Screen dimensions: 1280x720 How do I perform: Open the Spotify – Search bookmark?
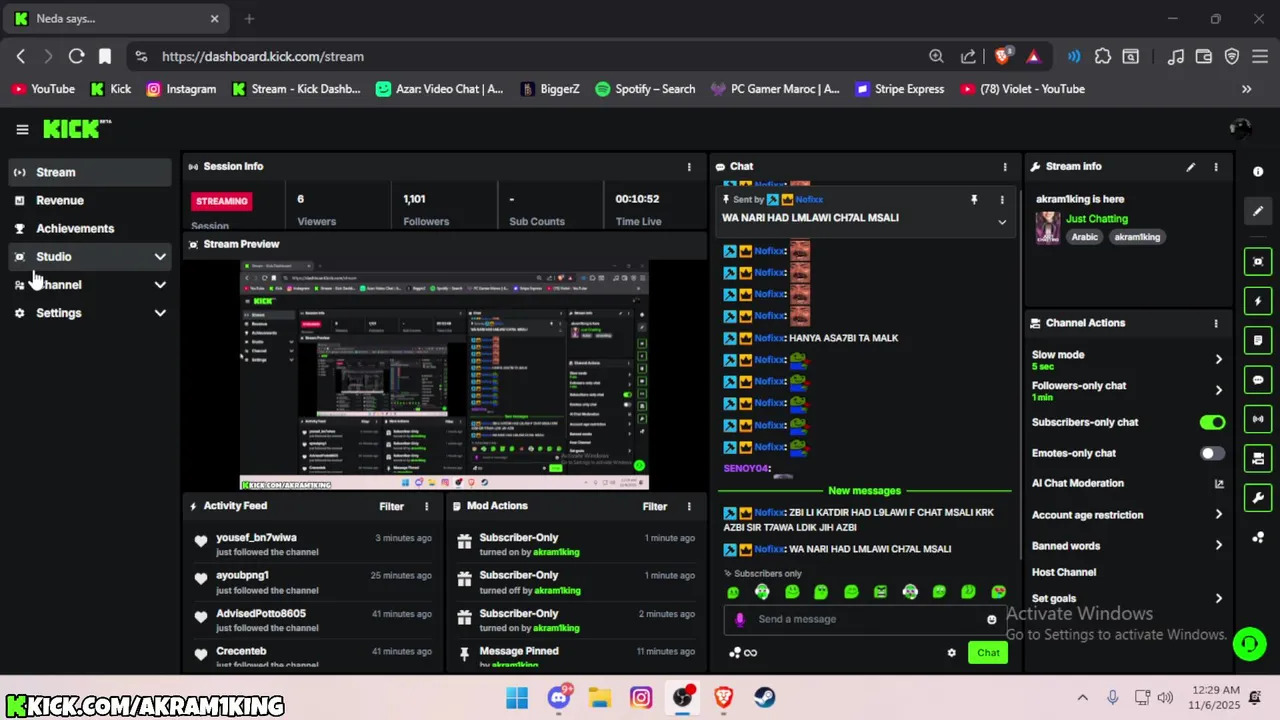pyautogui.click(x=645, y=89)
